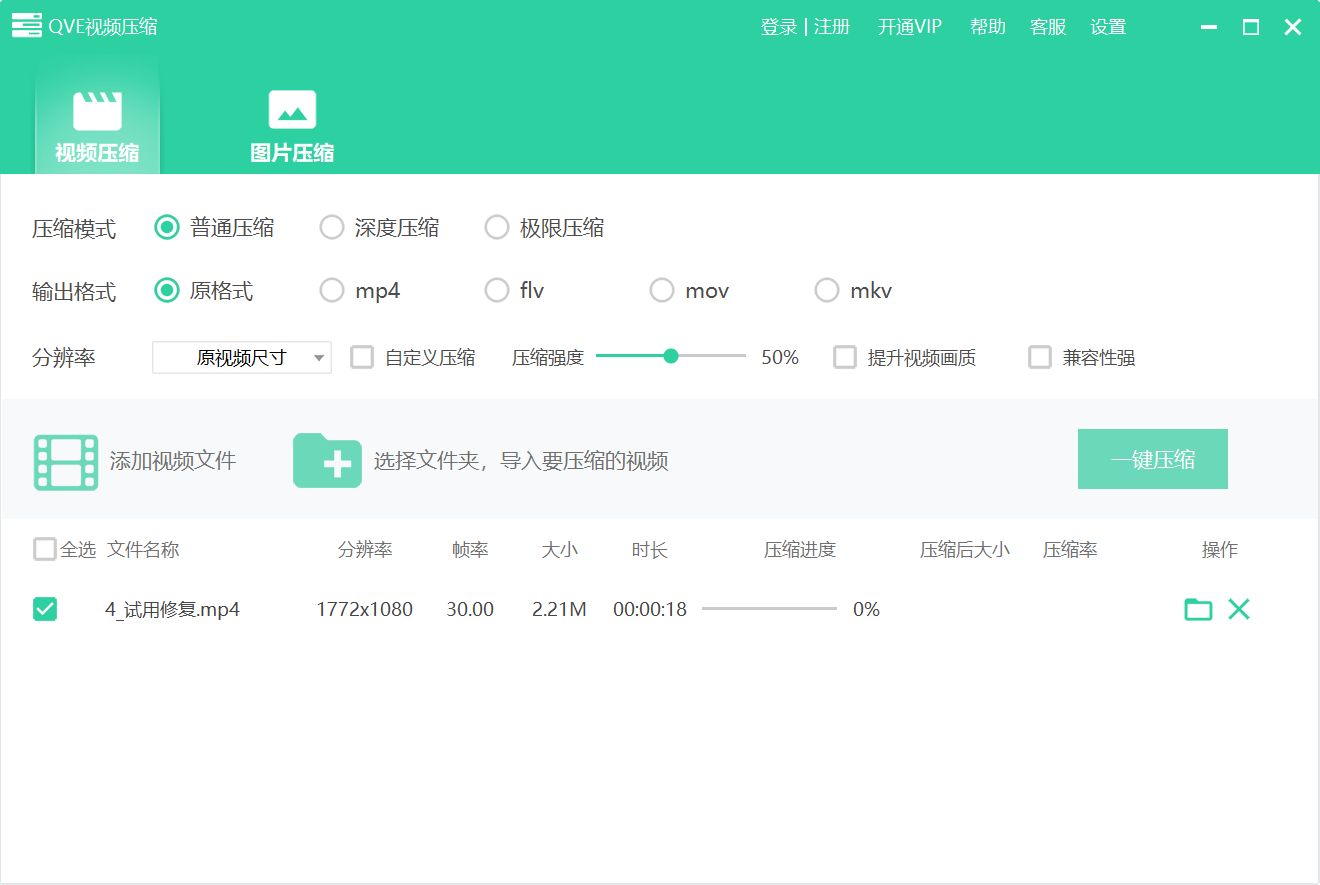Open the 客服 menu

pyautogui.click(x=1048, y=27)
